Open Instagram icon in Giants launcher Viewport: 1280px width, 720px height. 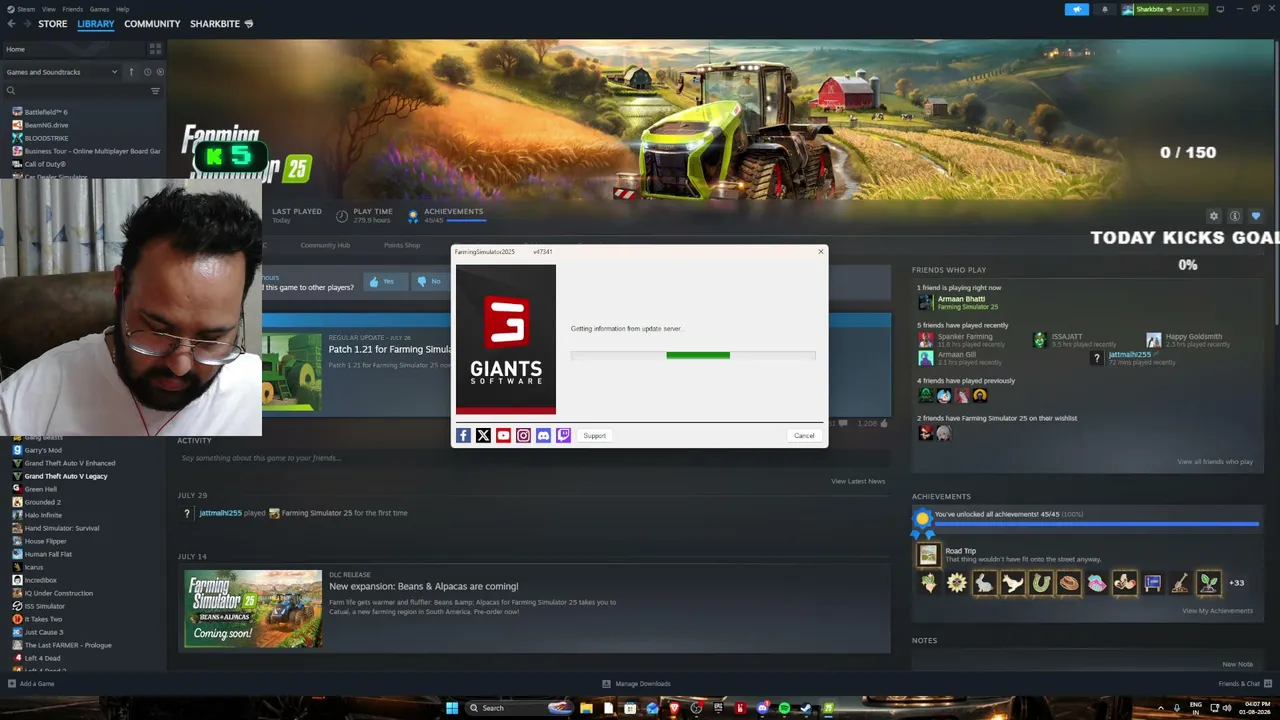(x=523, y=436)
